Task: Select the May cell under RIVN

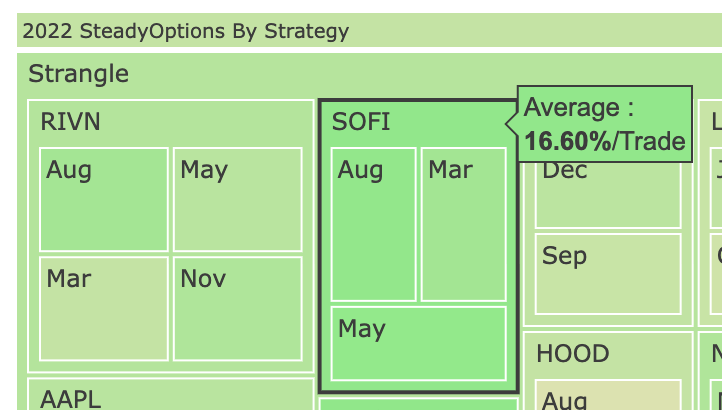Action: click(238, 199)
